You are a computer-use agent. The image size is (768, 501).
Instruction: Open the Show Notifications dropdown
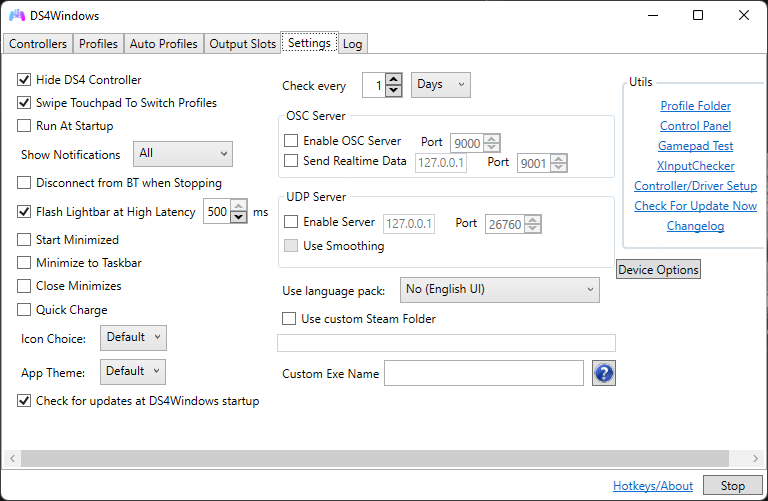coord(183,154)
